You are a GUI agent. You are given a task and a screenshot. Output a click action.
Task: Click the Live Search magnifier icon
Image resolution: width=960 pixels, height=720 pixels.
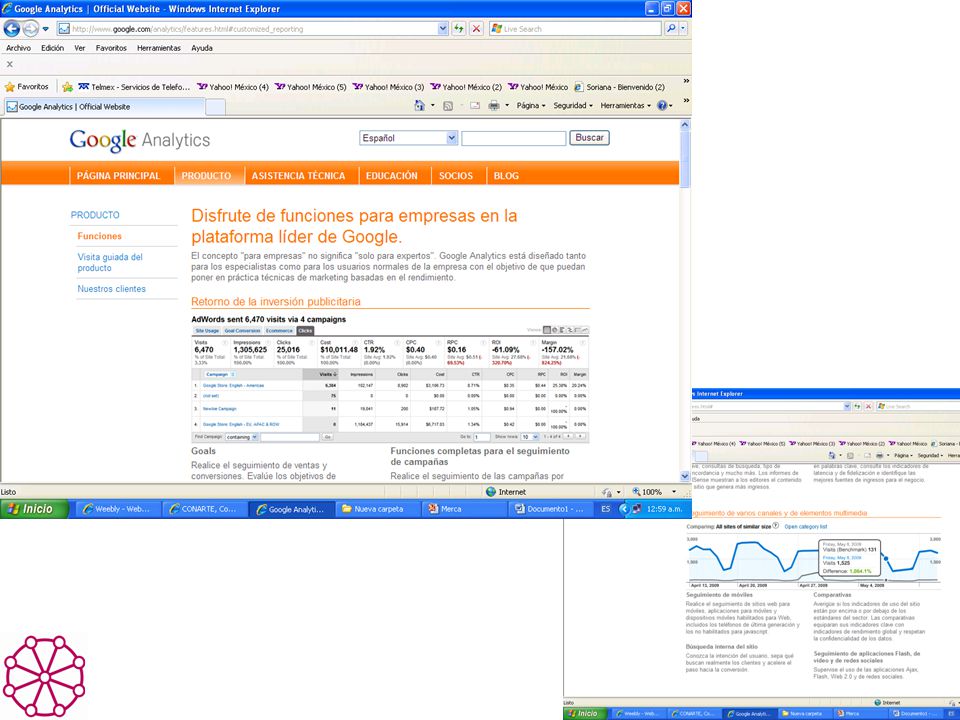click(x=671, y=28)
